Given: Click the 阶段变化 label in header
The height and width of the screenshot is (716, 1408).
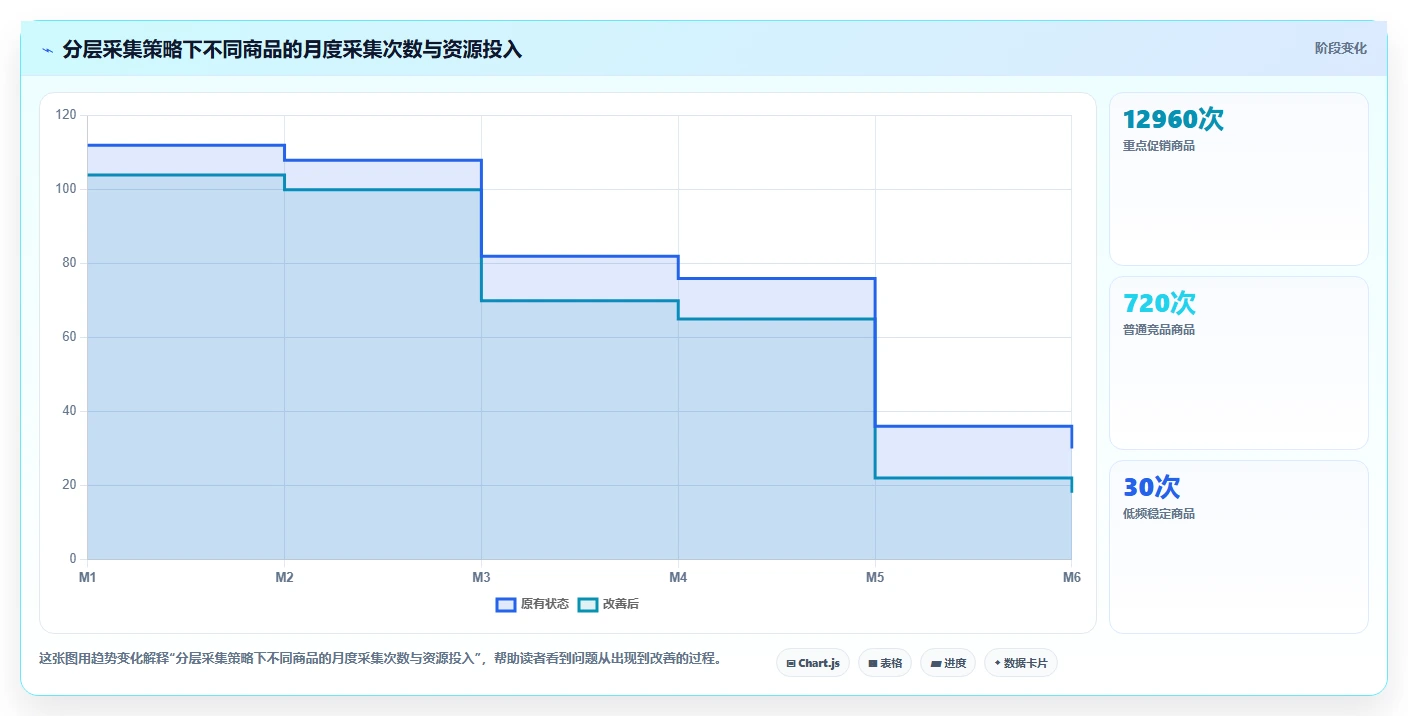Looking at the screenshot, I should point(1340,48).
